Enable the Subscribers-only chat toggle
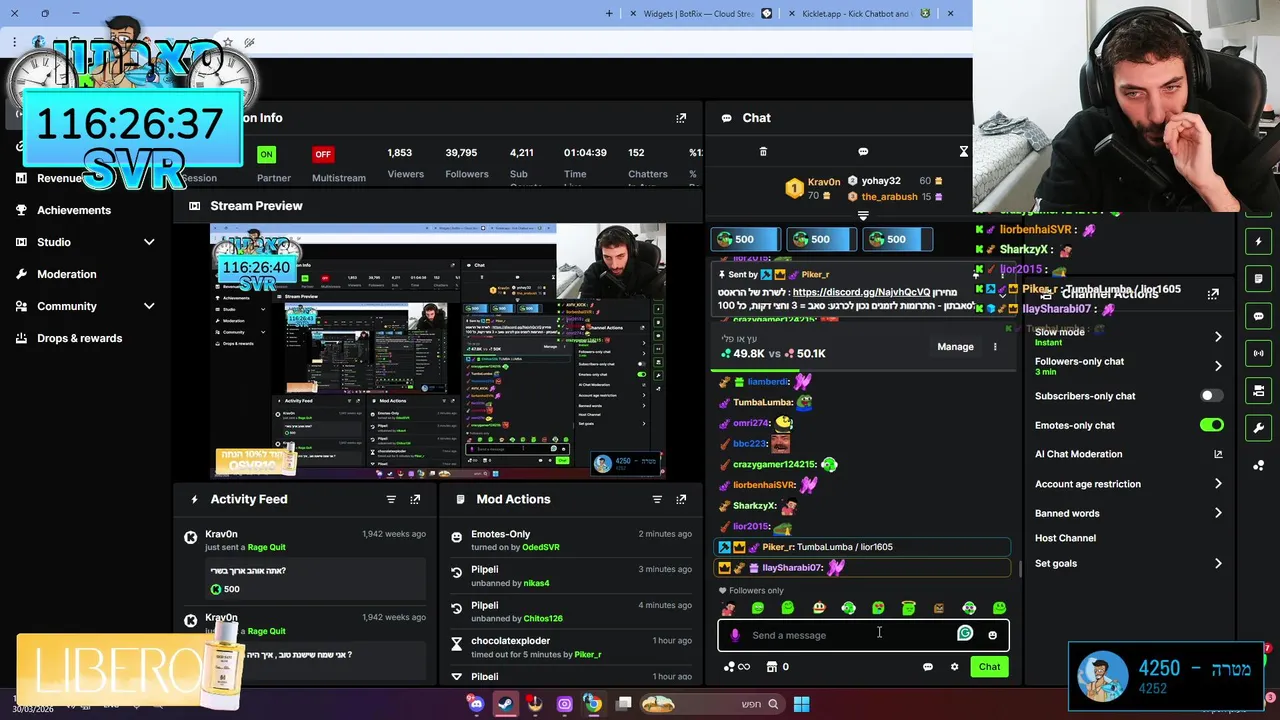1280x720 pixels. pyautogui.click(x=1212, y=396)
